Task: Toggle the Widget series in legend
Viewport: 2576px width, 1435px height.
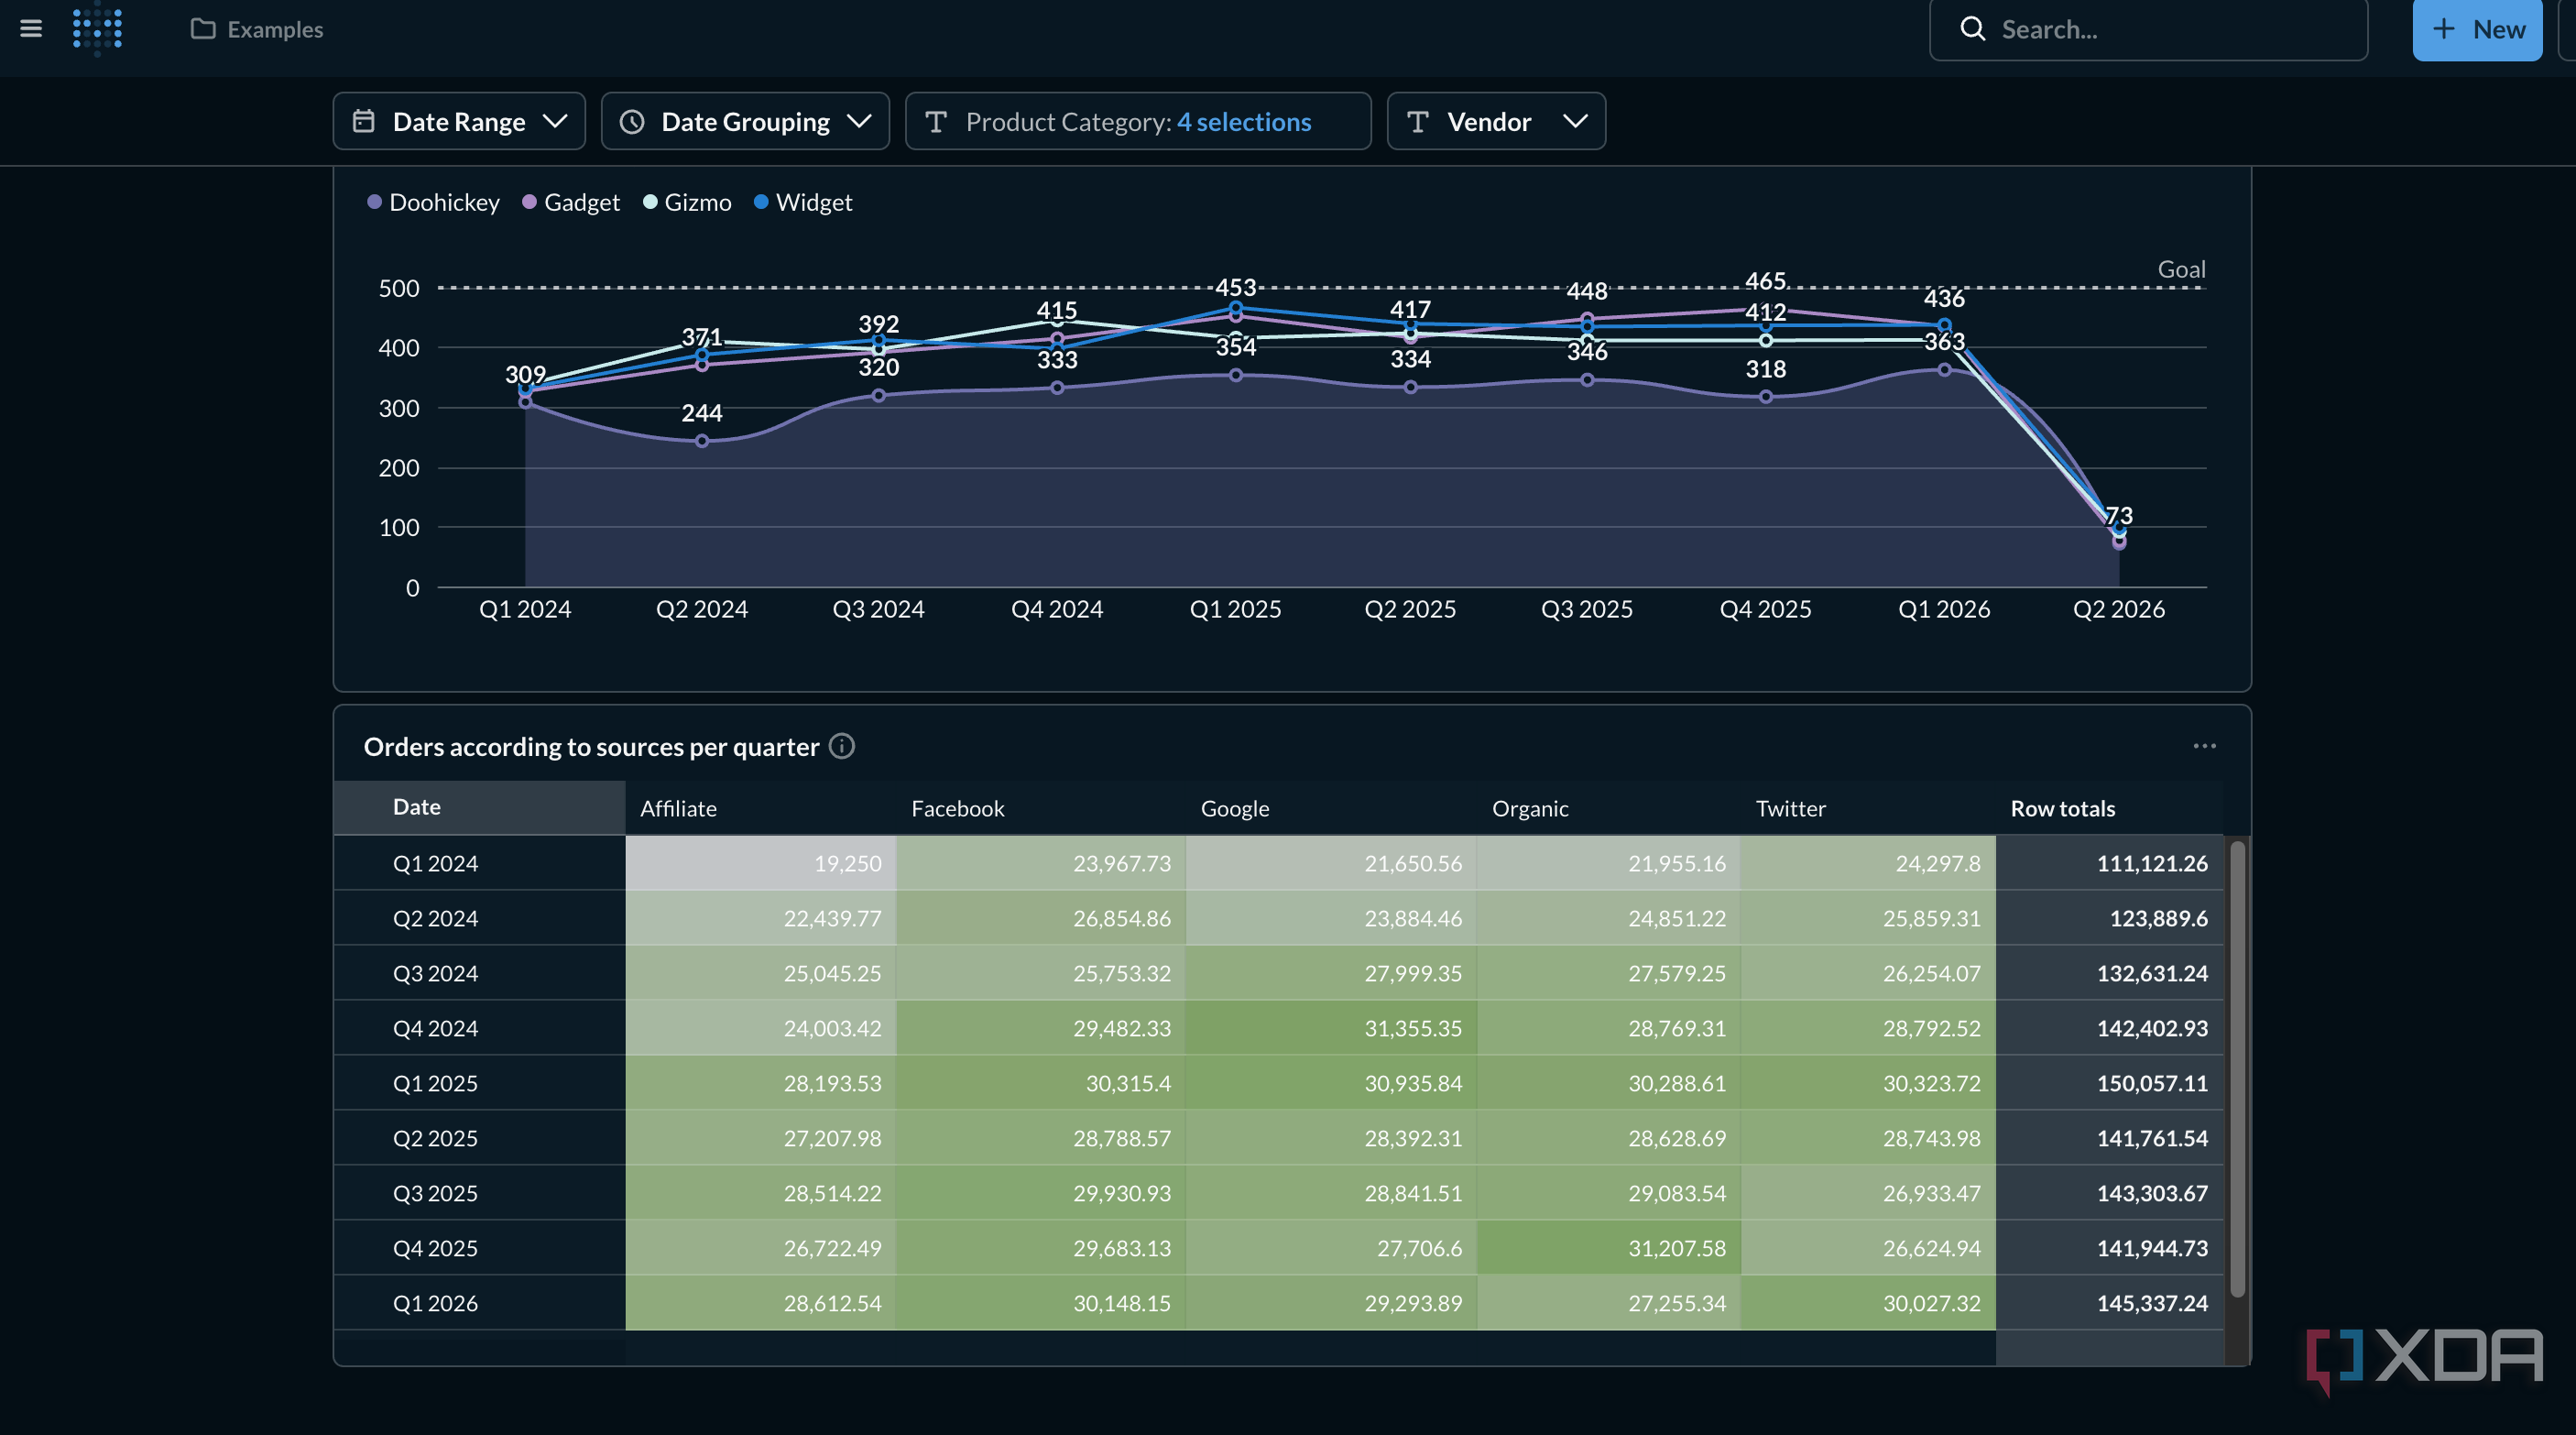Action: click(803, 202)
